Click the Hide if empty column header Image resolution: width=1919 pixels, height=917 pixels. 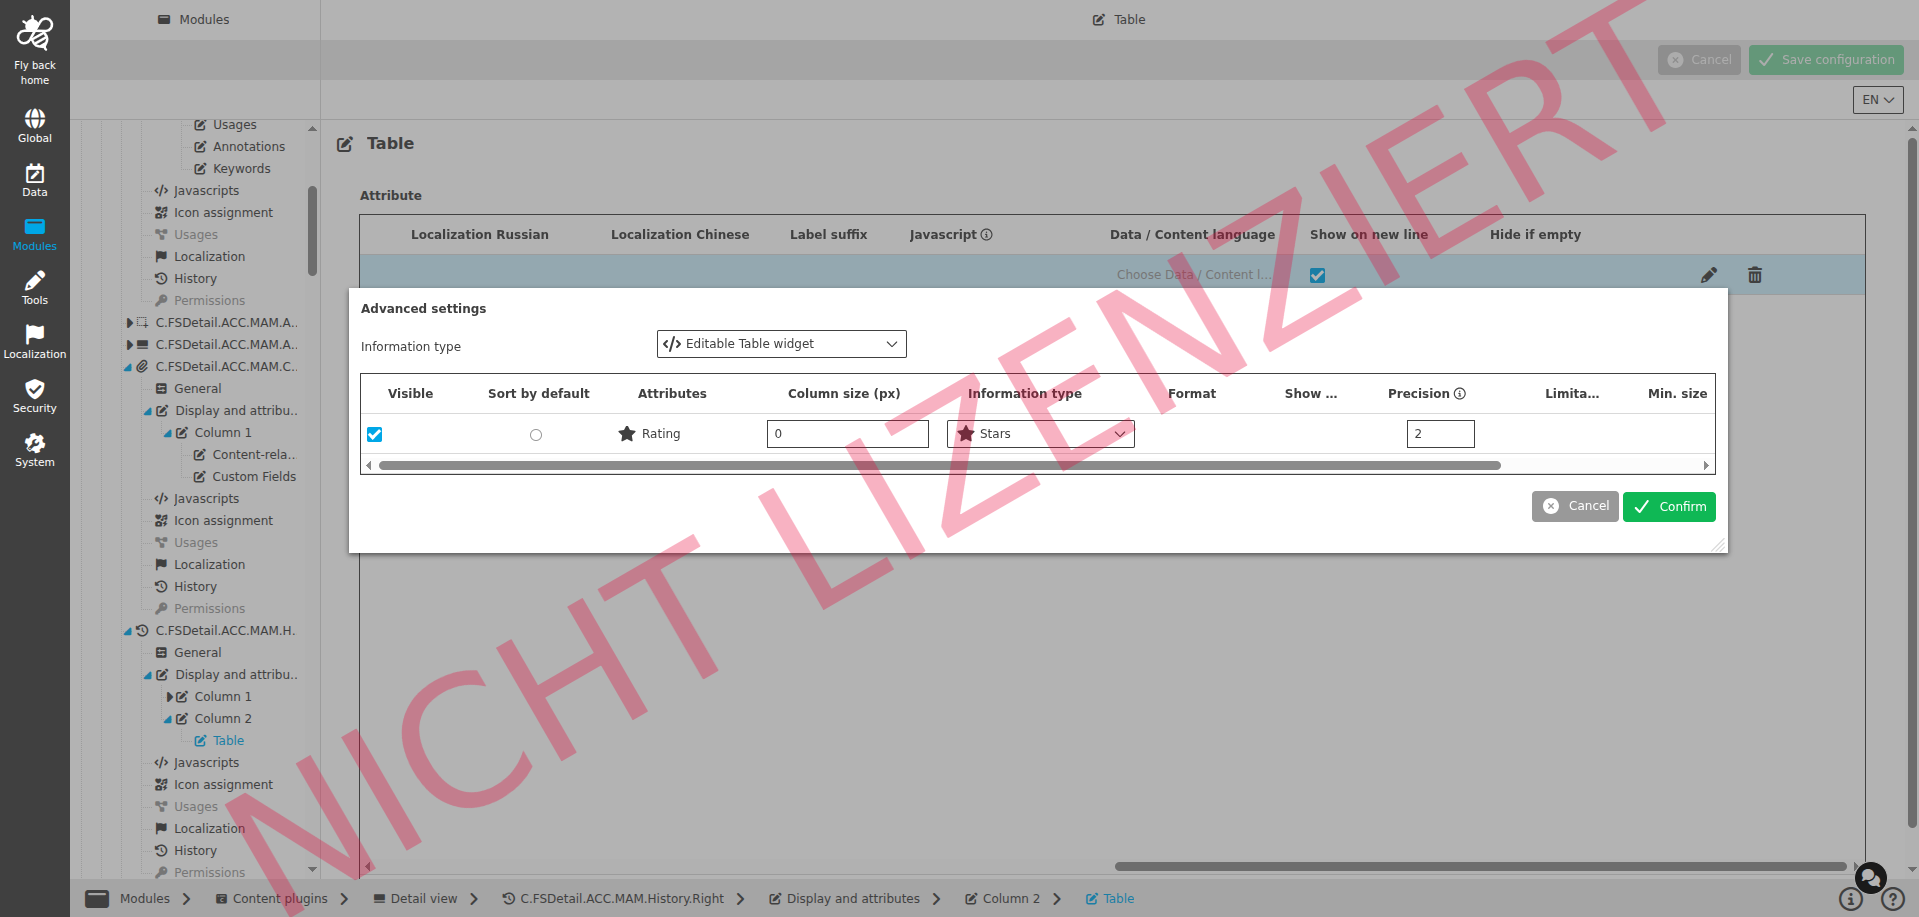click(1535, 235)
